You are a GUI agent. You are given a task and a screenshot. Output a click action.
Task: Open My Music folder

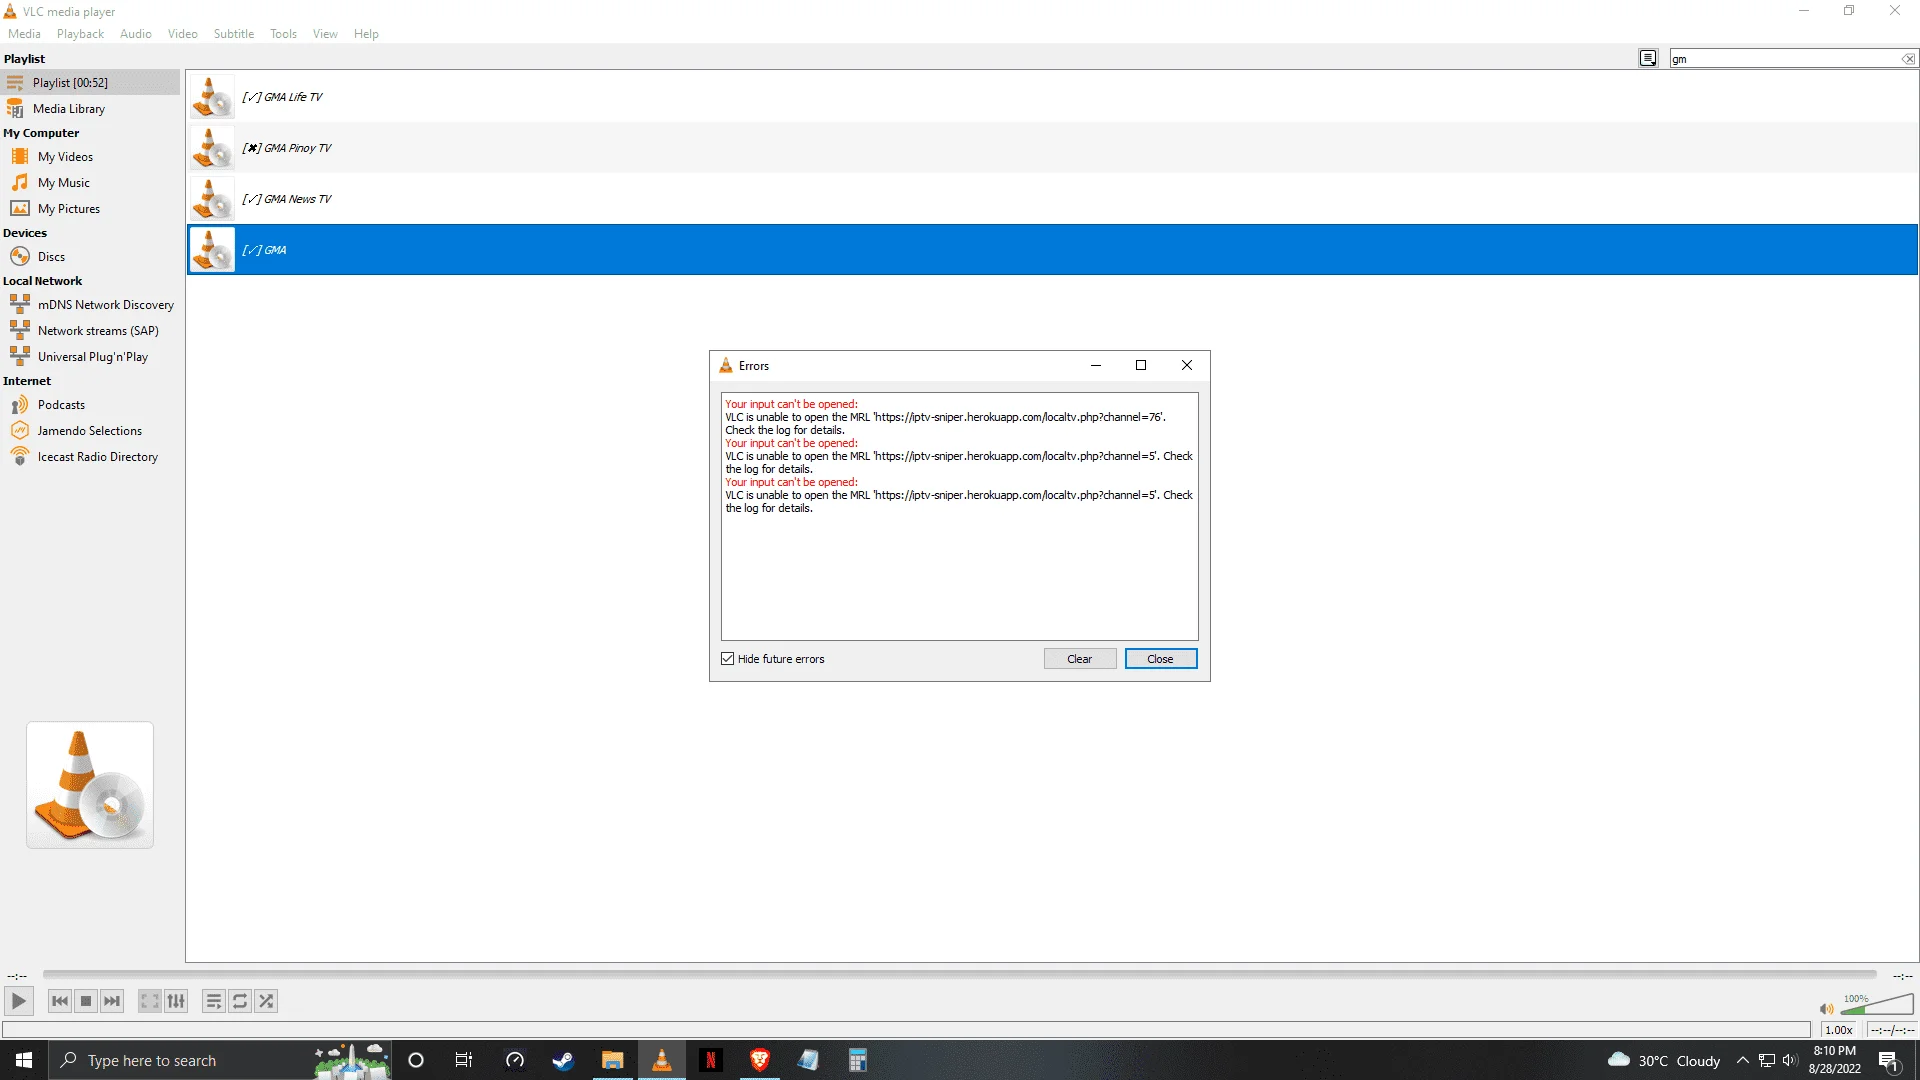pyautogui.click(x=90, y=183)
